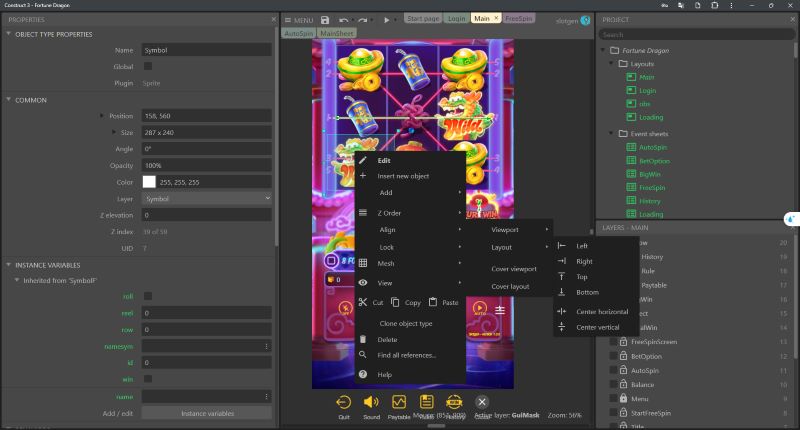800x430 pixels.
Task: Click the white Color swatch
Action: (149, 182)
